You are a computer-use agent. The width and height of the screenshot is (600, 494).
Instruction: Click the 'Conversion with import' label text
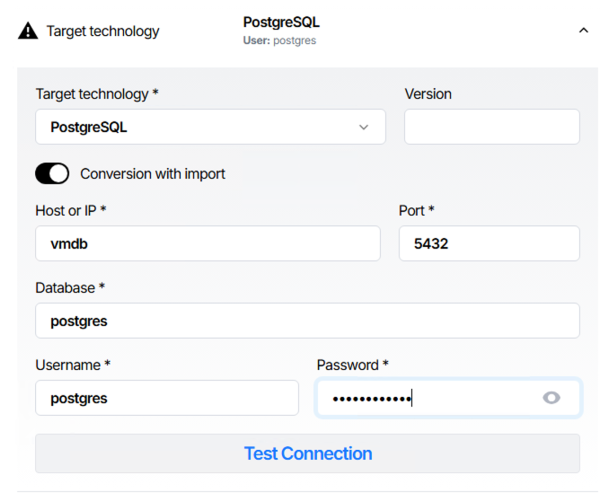[x=152, y=174]
